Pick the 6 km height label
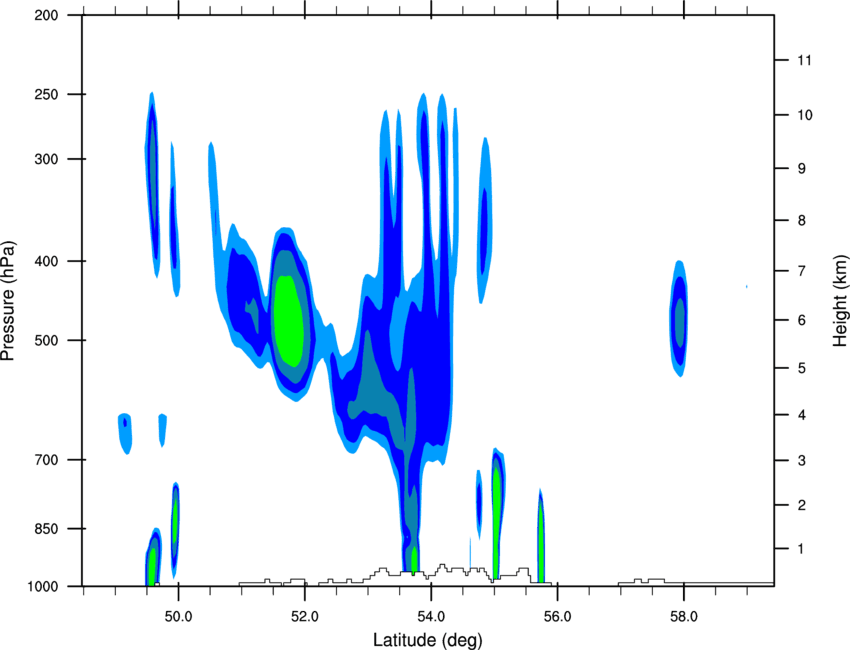Screen dimensions: 850x650 point(801,320)
